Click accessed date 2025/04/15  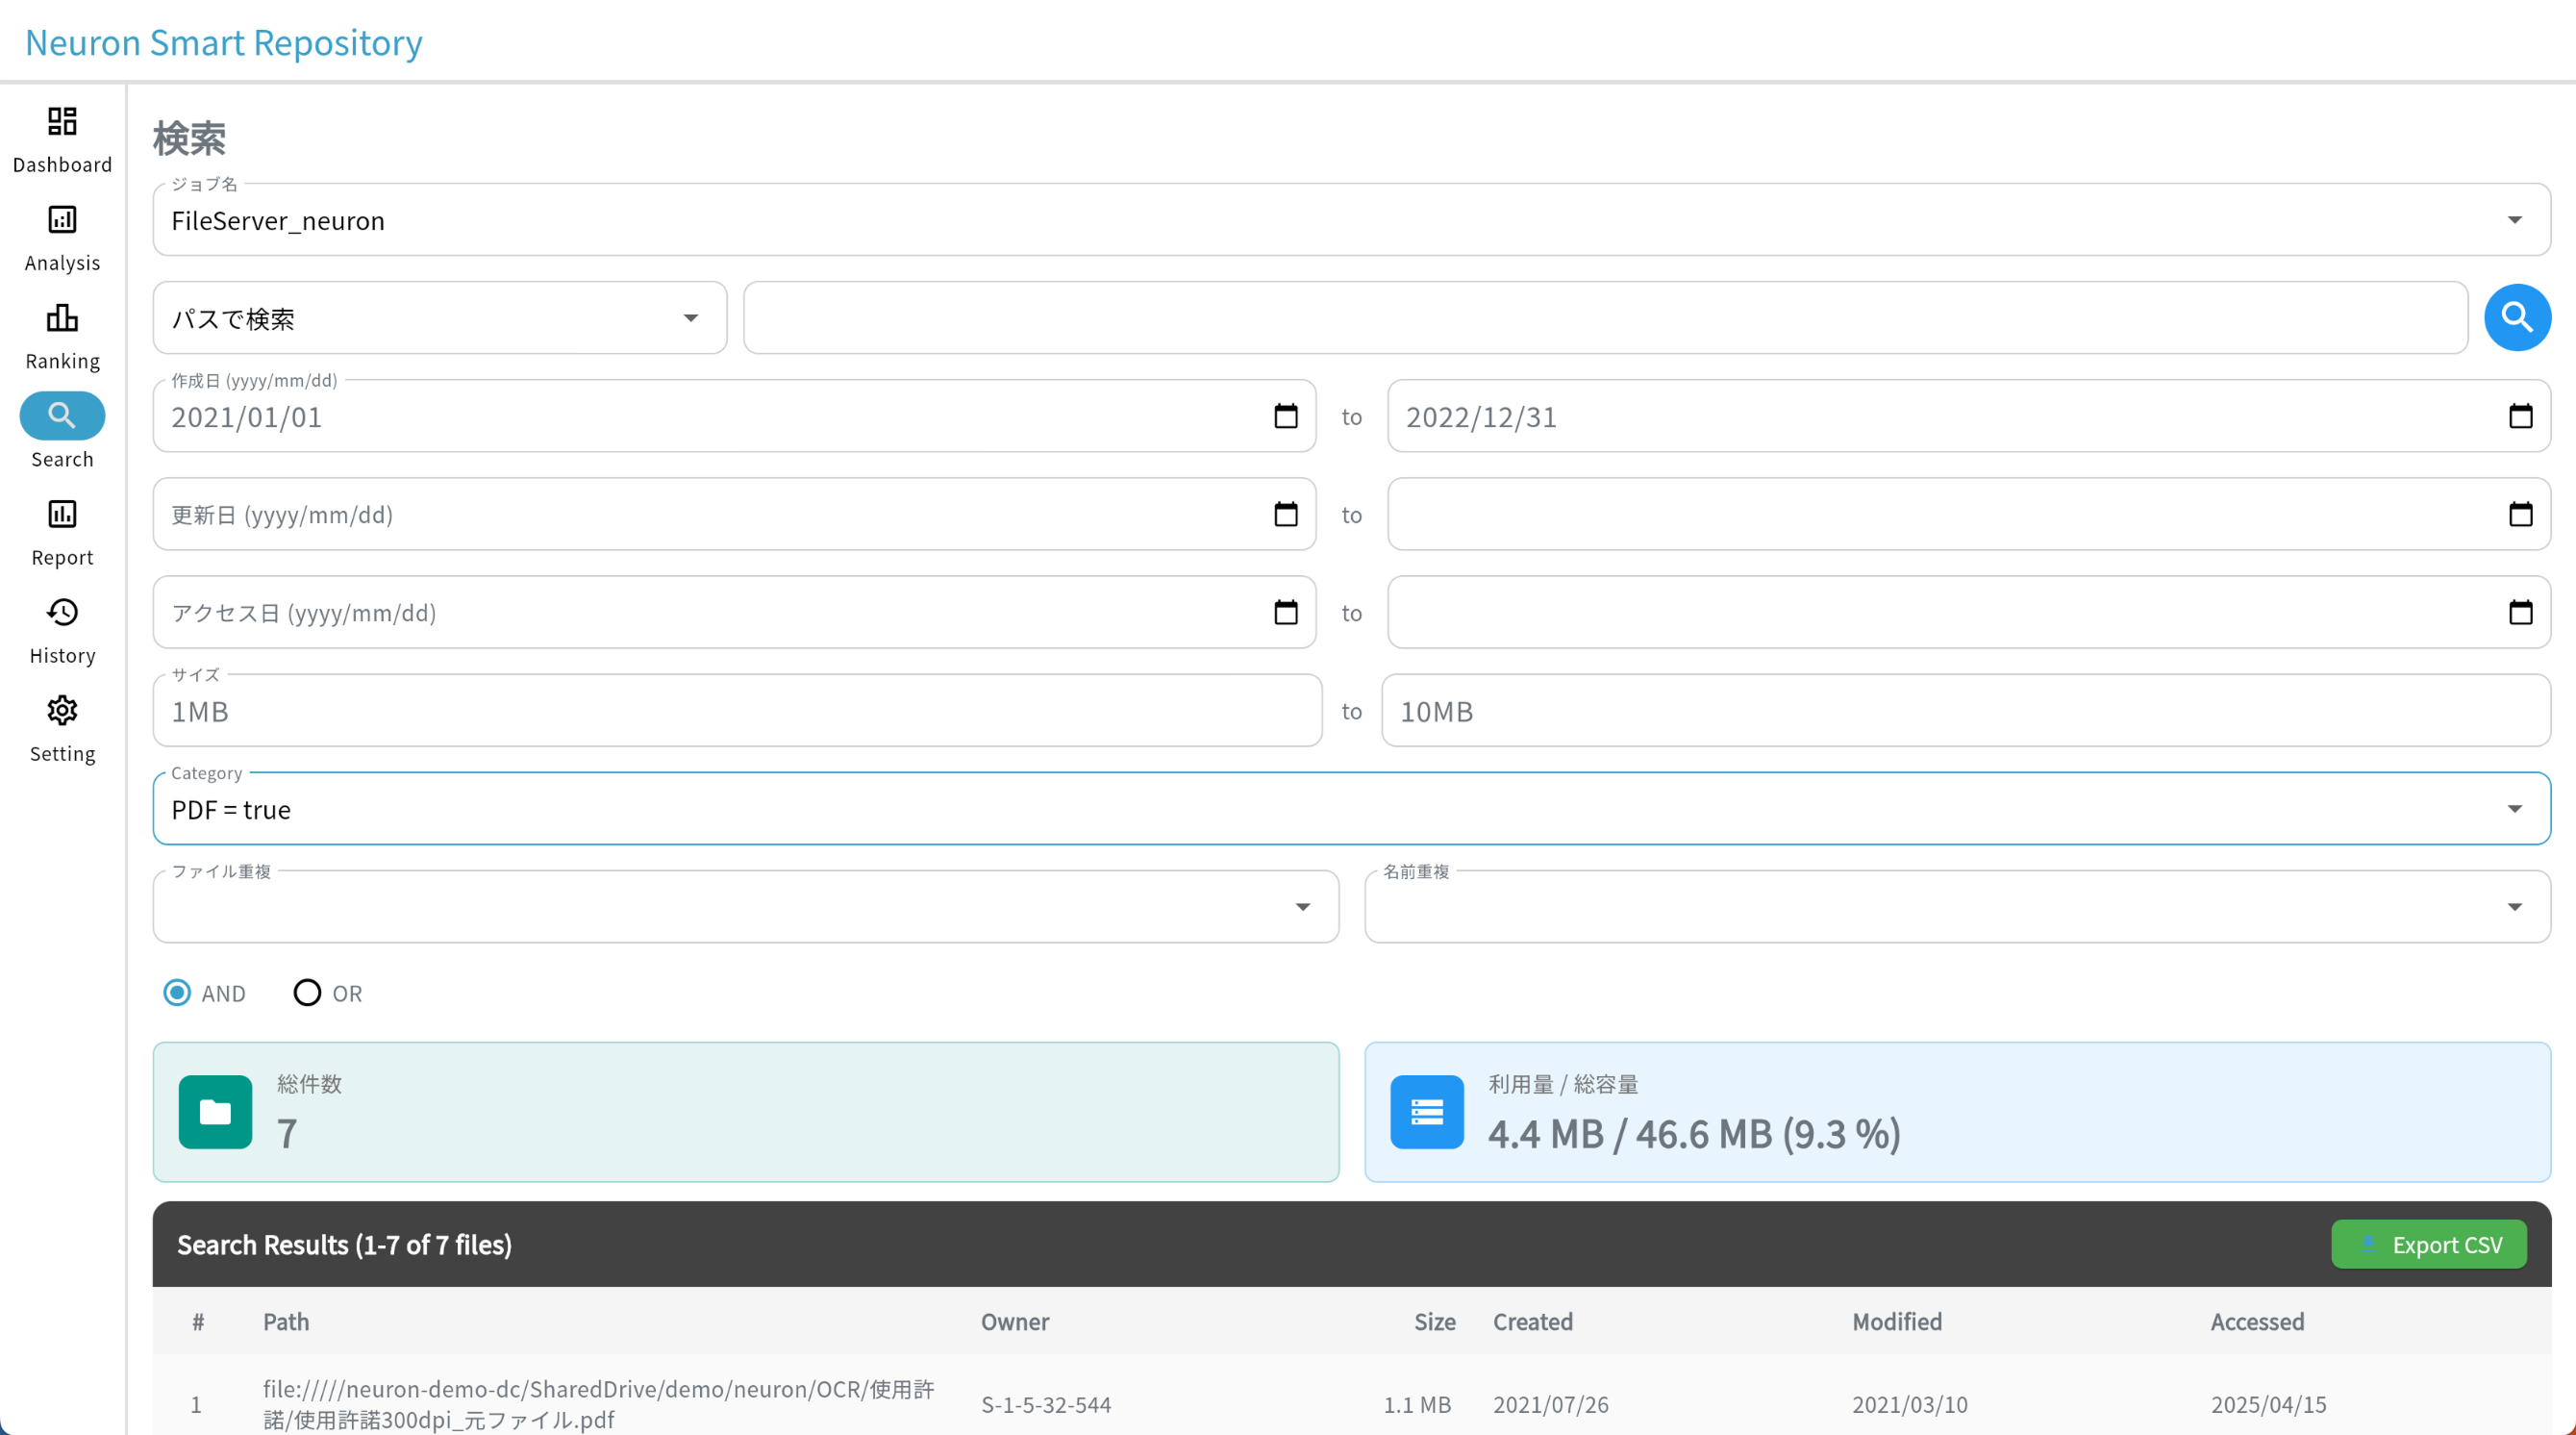tap(2269, 1404)
